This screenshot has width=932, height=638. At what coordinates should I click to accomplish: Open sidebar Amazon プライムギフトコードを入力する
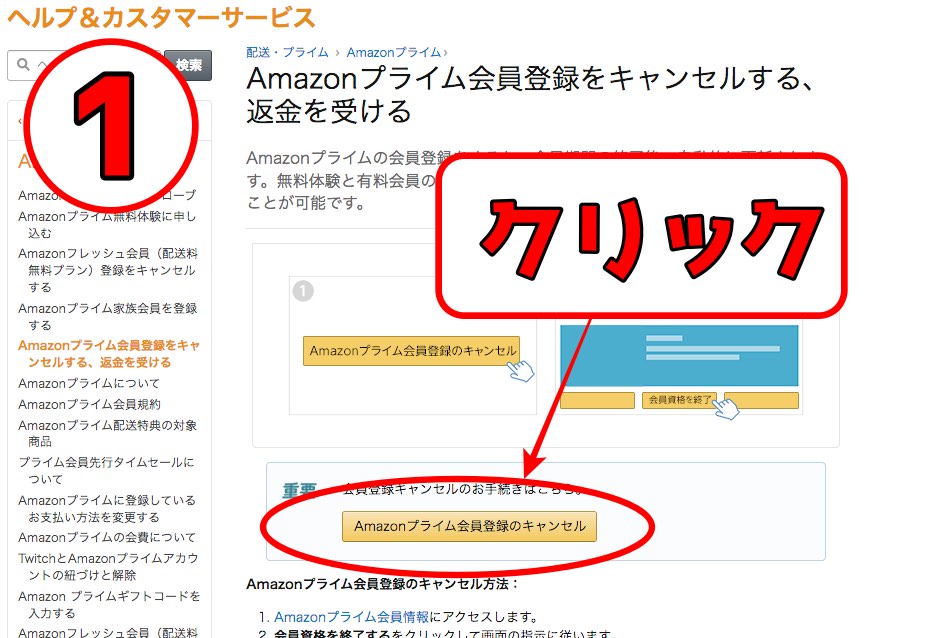point(109,604)
